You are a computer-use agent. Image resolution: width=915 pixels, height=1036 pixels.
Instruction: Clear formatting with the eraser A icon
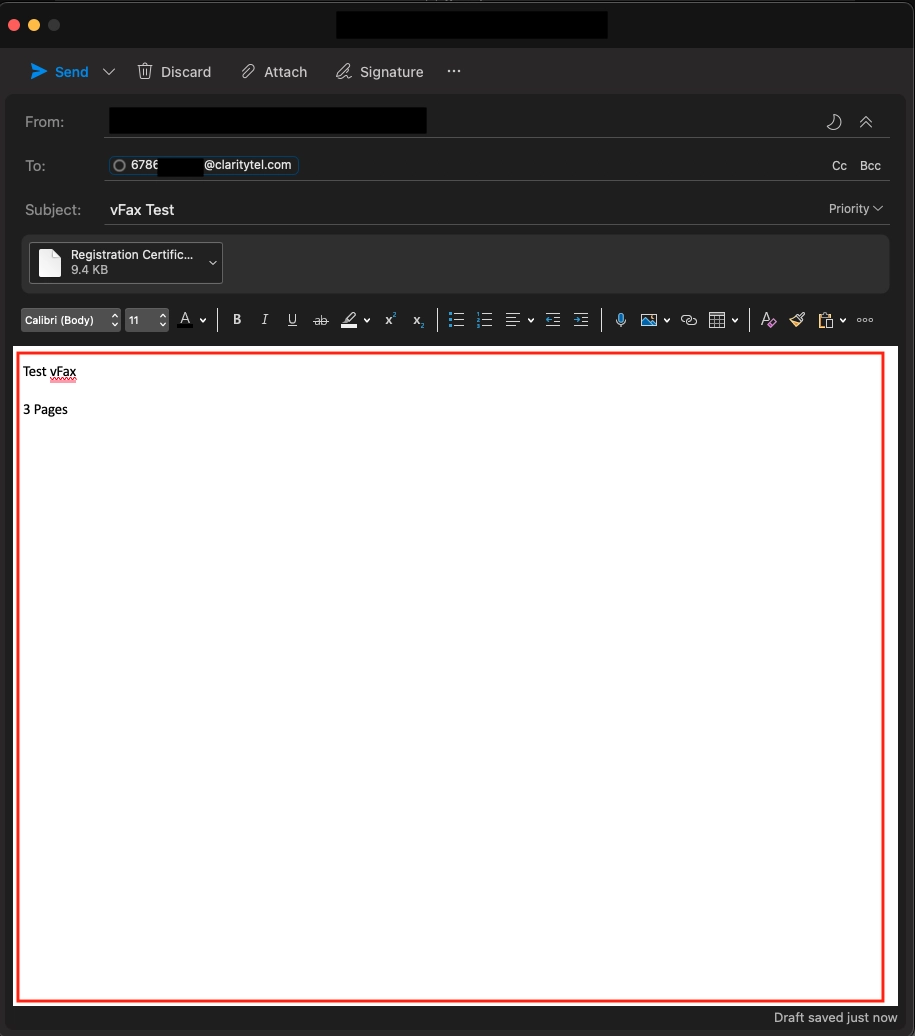click(768, 320)
